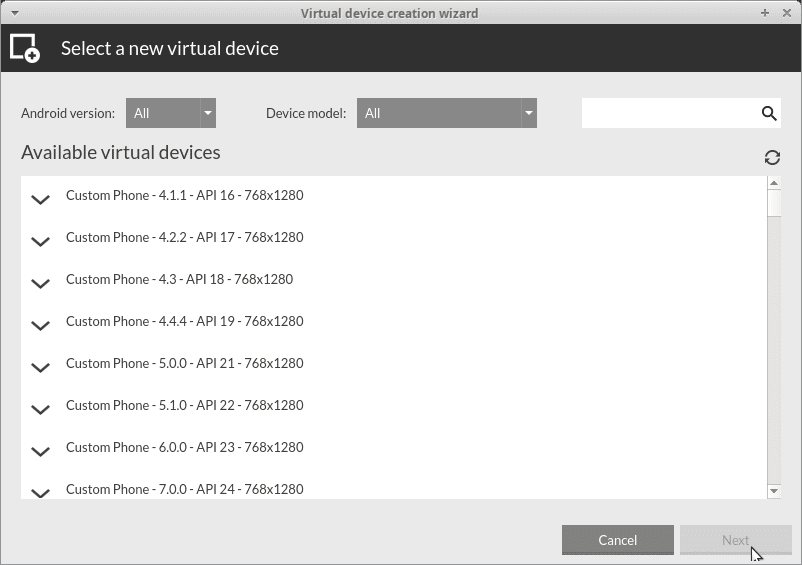Click the refresh available devices icon
Screen dimensions: 802x565
tap(772, 157)
